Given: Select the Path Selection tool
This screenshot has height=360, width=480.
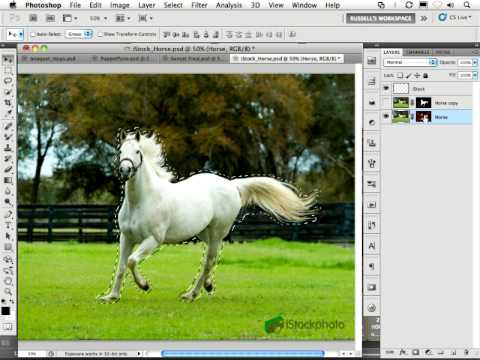Looking at the screenshot, I should pyautogui.click(x=7, y=236).
